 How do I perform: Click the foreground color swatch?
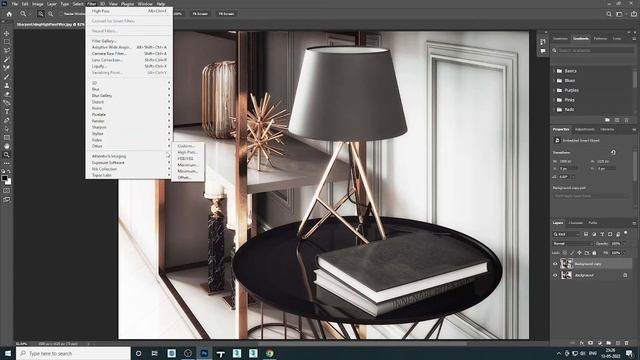point(4,178)
